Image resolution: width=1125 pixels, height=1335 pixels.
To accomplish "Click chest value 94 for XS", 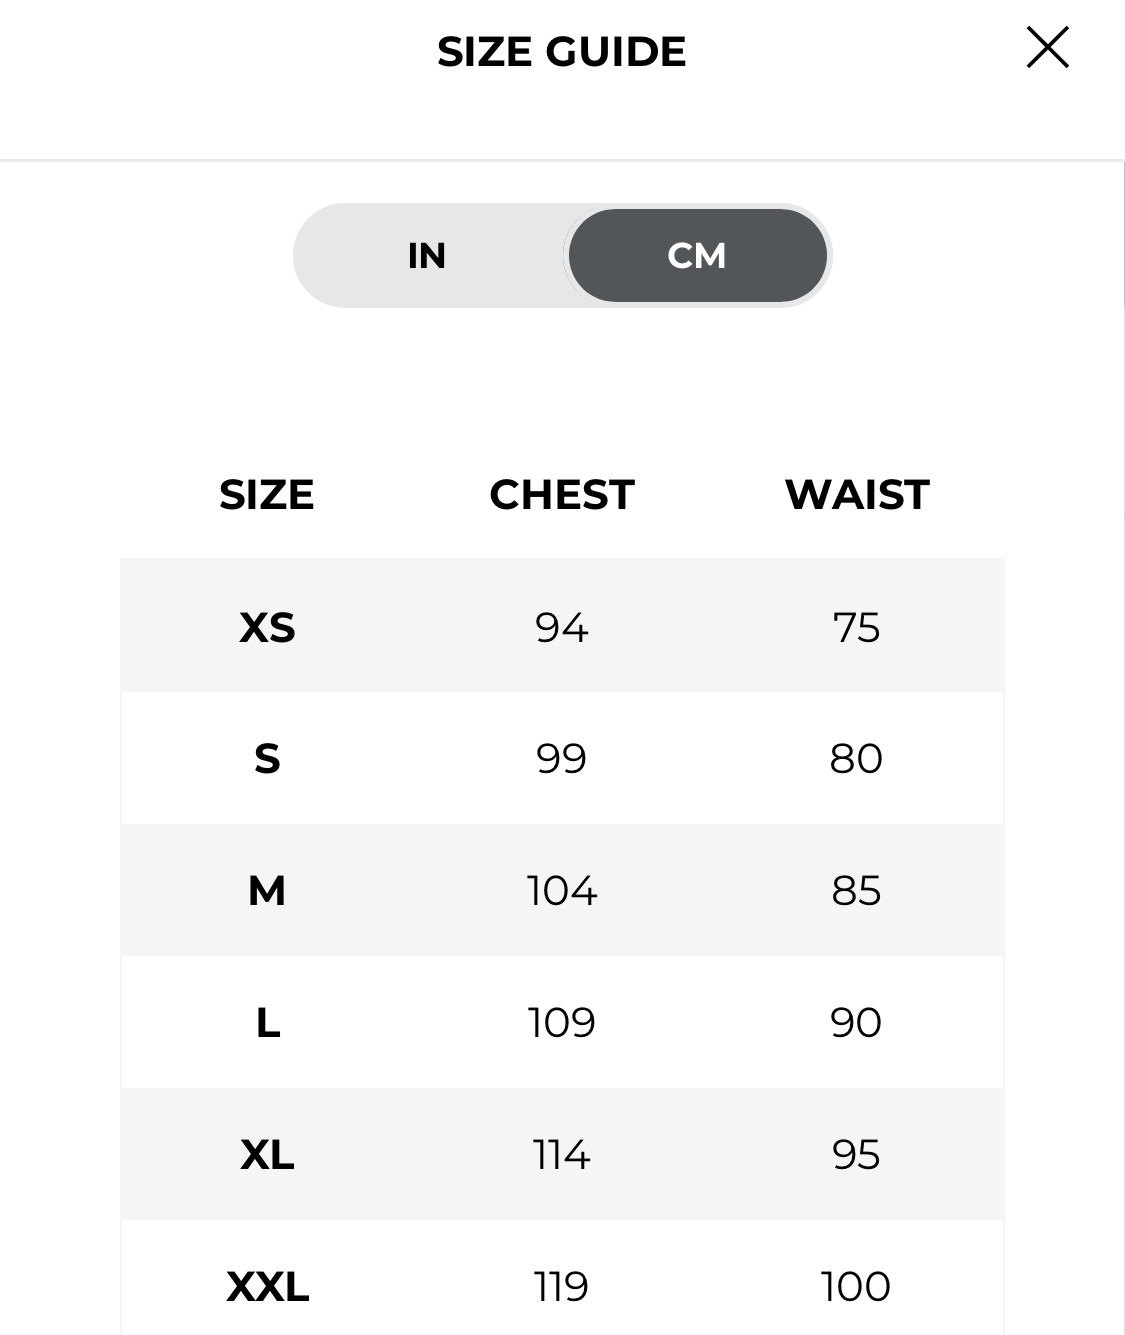I will [x=562, y=628].
